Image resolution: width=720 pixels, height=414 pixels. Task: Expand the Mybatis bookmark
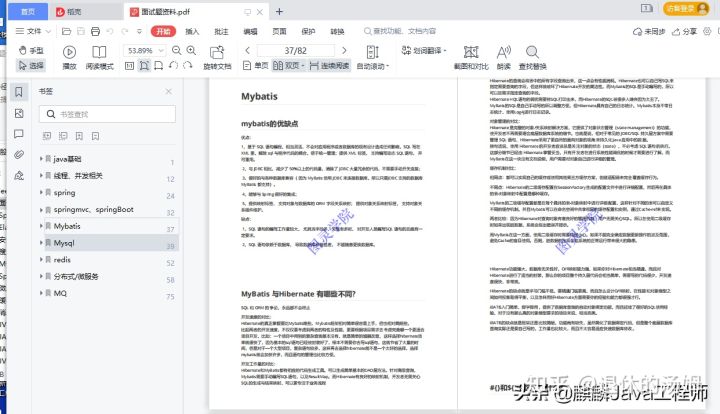tap(41, 226)
